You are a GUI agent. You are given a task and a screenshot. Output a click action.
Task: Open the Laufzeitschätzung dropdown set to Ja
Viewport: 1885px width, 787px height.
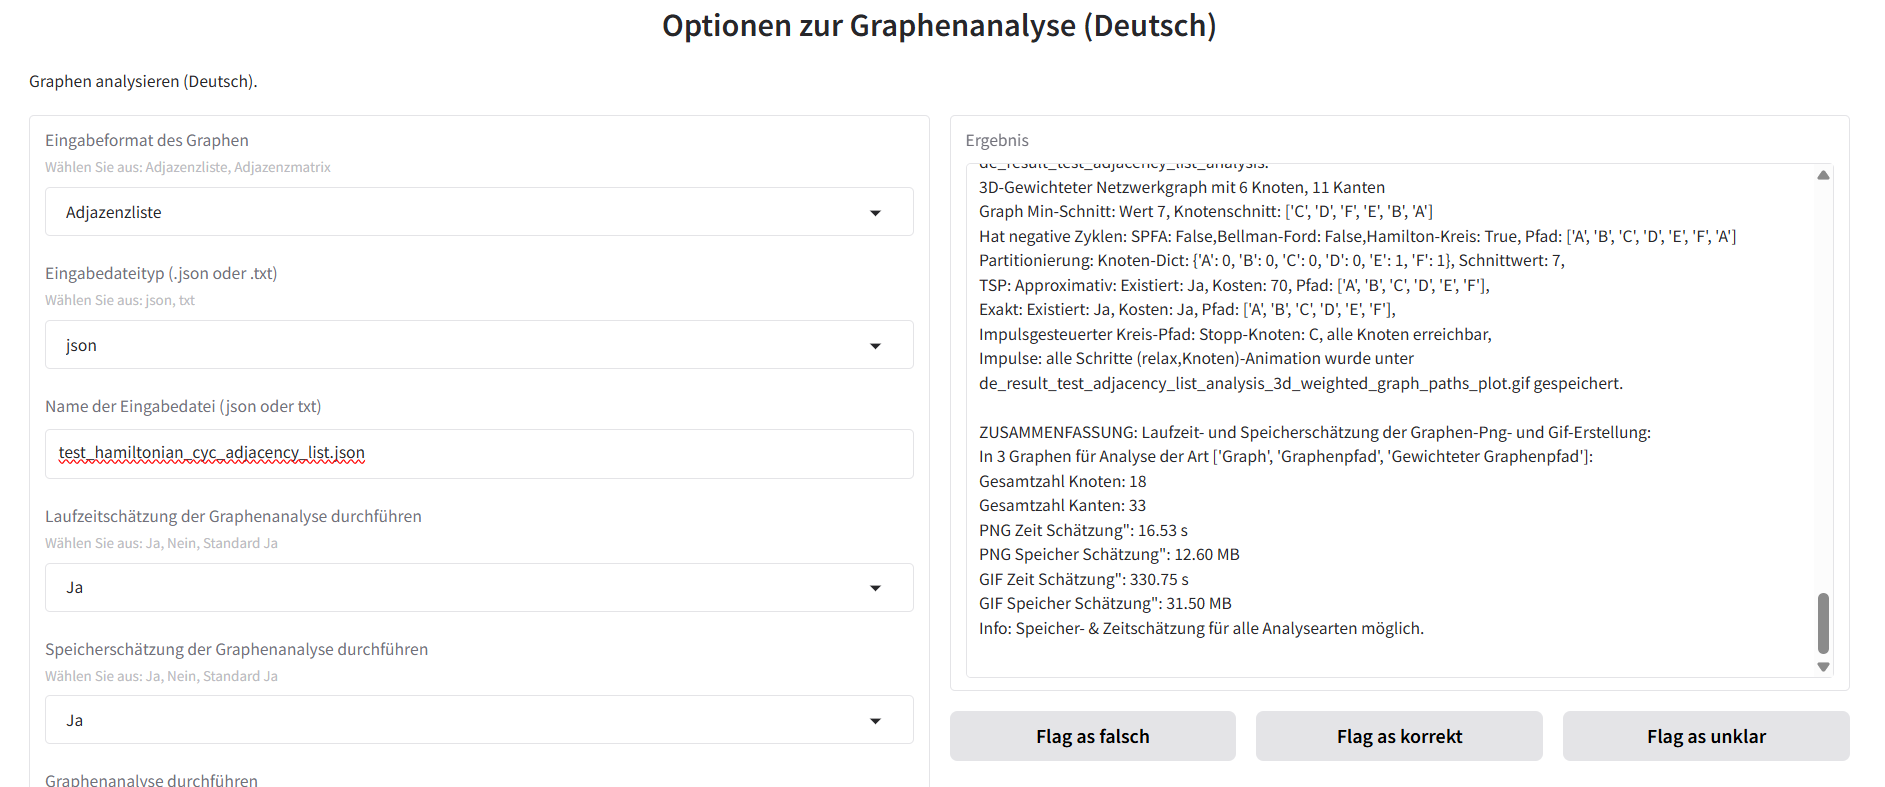tap(479, 587)
